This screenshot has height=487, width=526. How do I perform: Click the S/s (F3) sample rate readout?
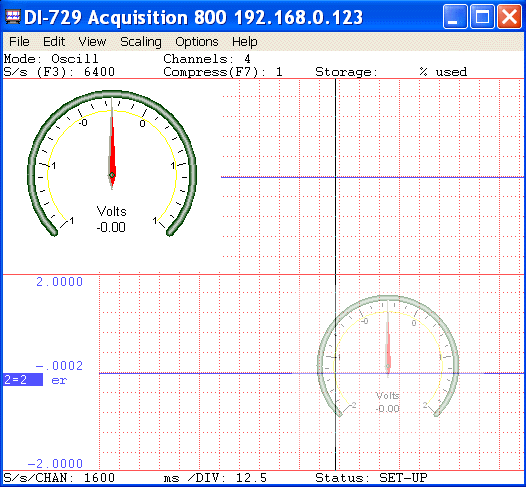pyautogui.click(x=59, y=72)
